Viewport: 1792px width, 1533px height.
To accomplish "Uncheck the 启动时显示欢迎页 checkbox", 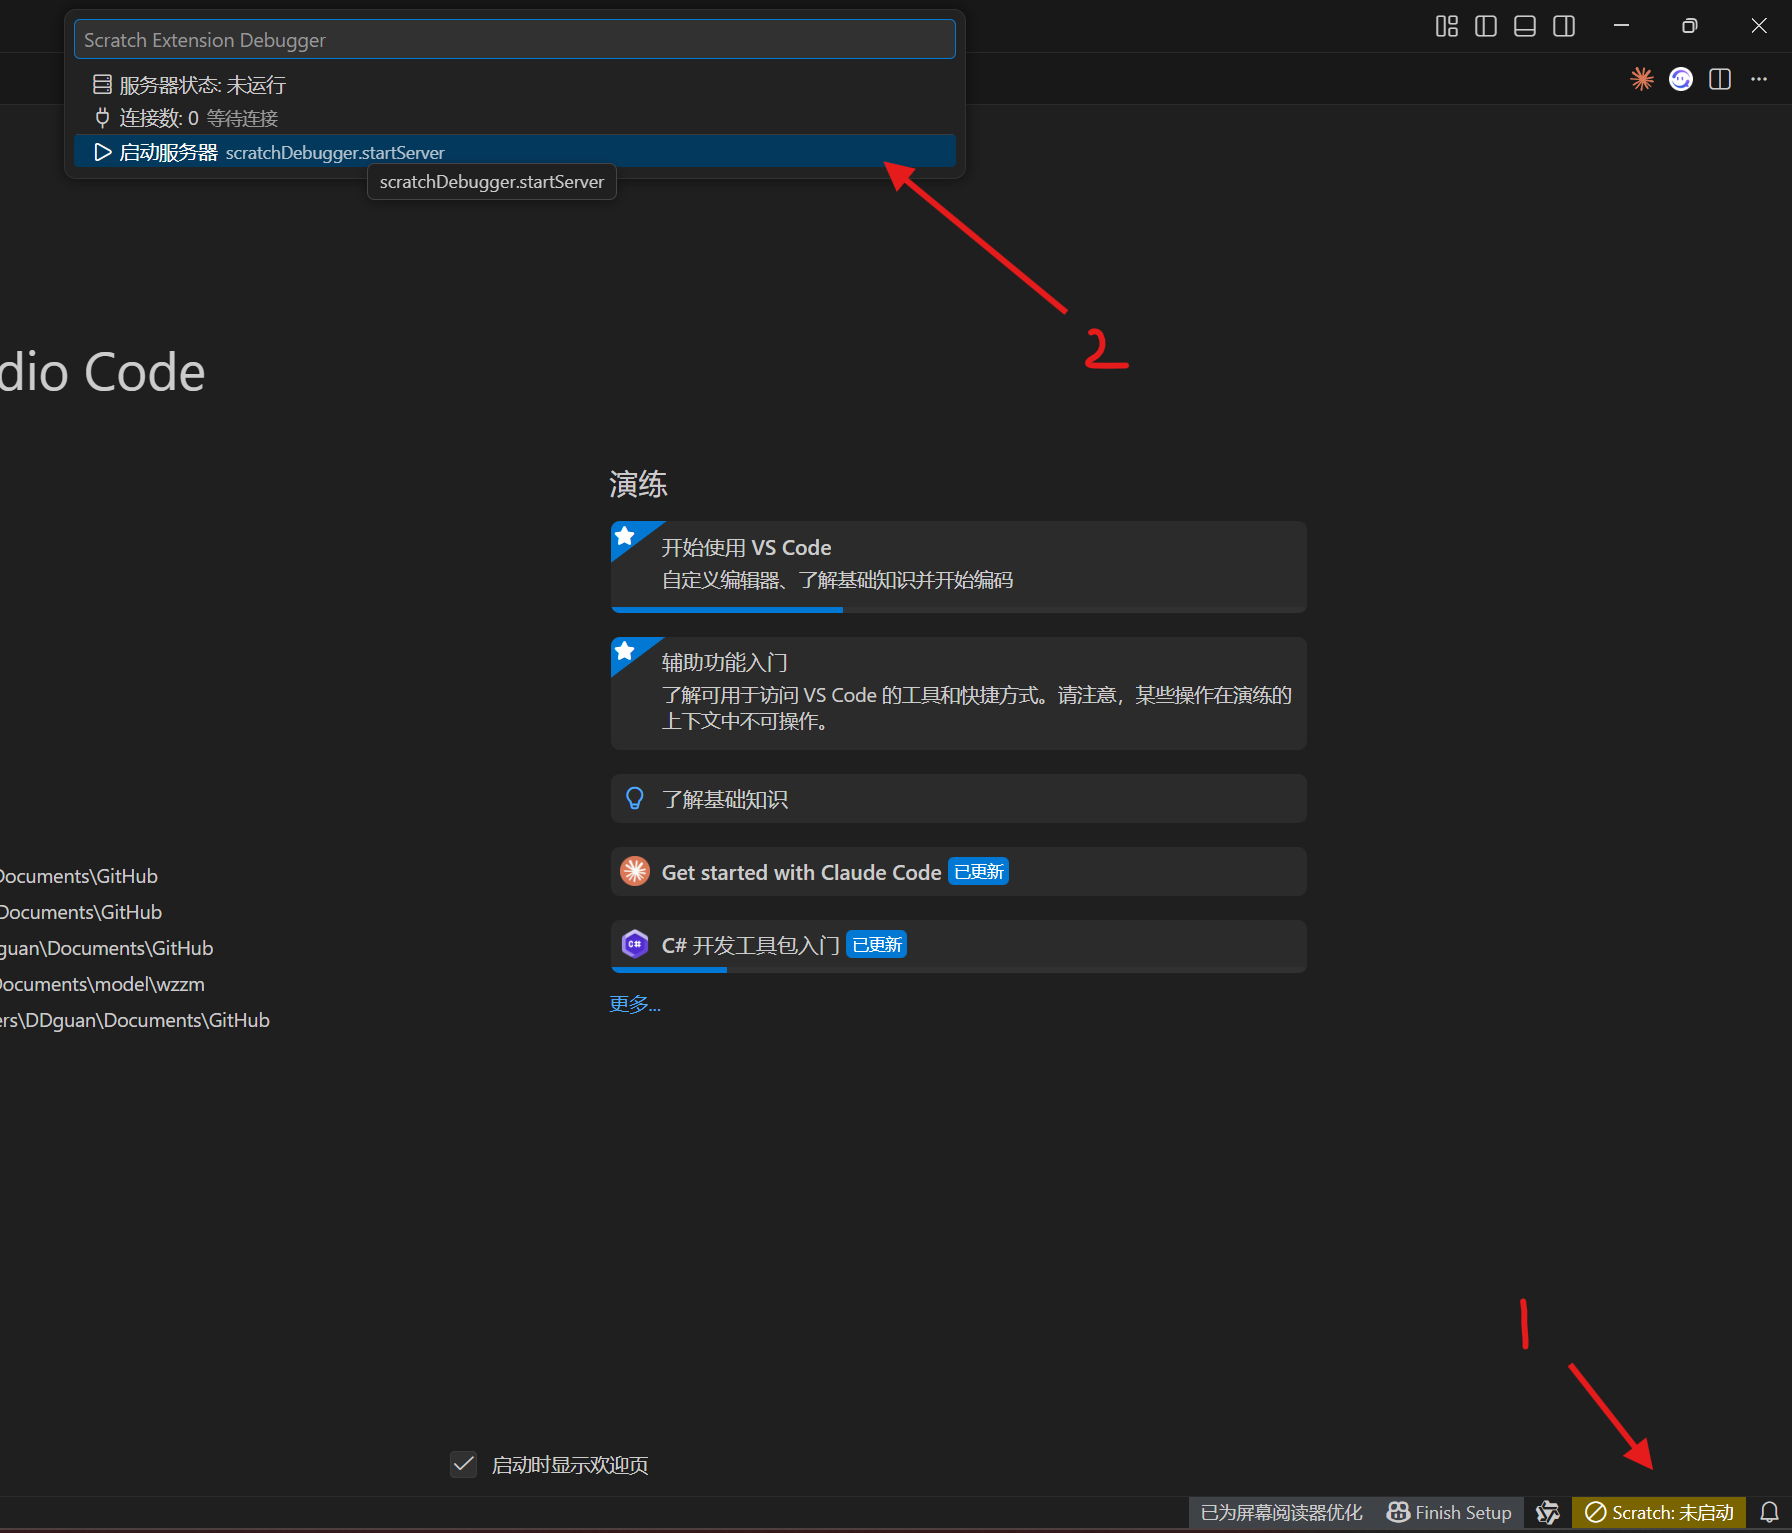I will tap(463, 1464).
